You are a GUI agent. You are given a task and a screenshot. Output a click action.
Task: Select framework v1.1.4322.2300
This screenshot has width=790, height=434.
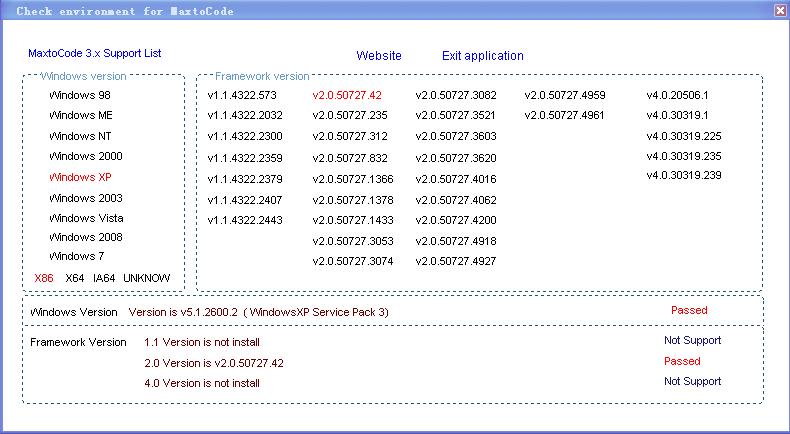(x=245, y=136)
